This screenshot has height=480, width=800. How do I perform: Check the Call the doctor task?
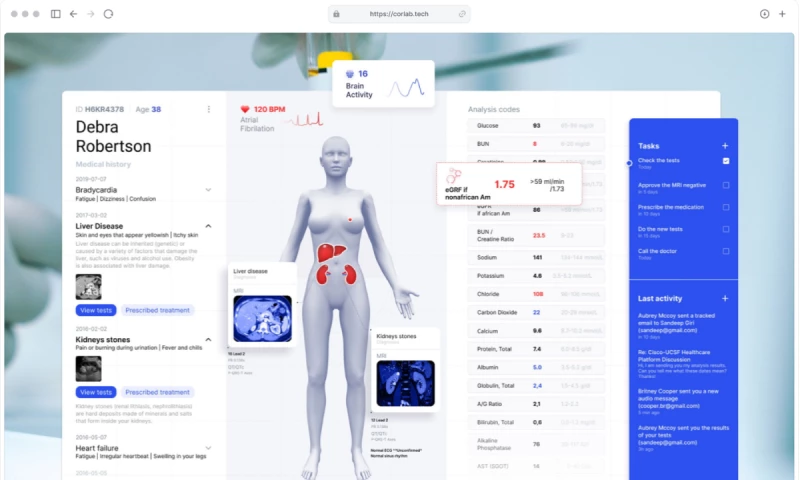(x=726, y=251)
